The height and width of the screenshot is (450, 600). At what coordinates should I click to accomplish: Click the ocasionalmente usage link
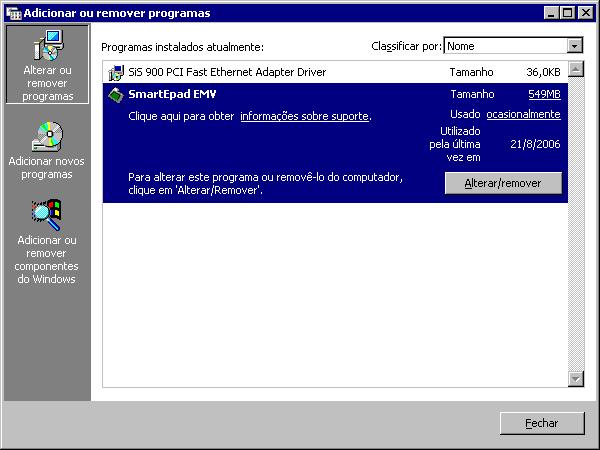(x=523, y=114)
